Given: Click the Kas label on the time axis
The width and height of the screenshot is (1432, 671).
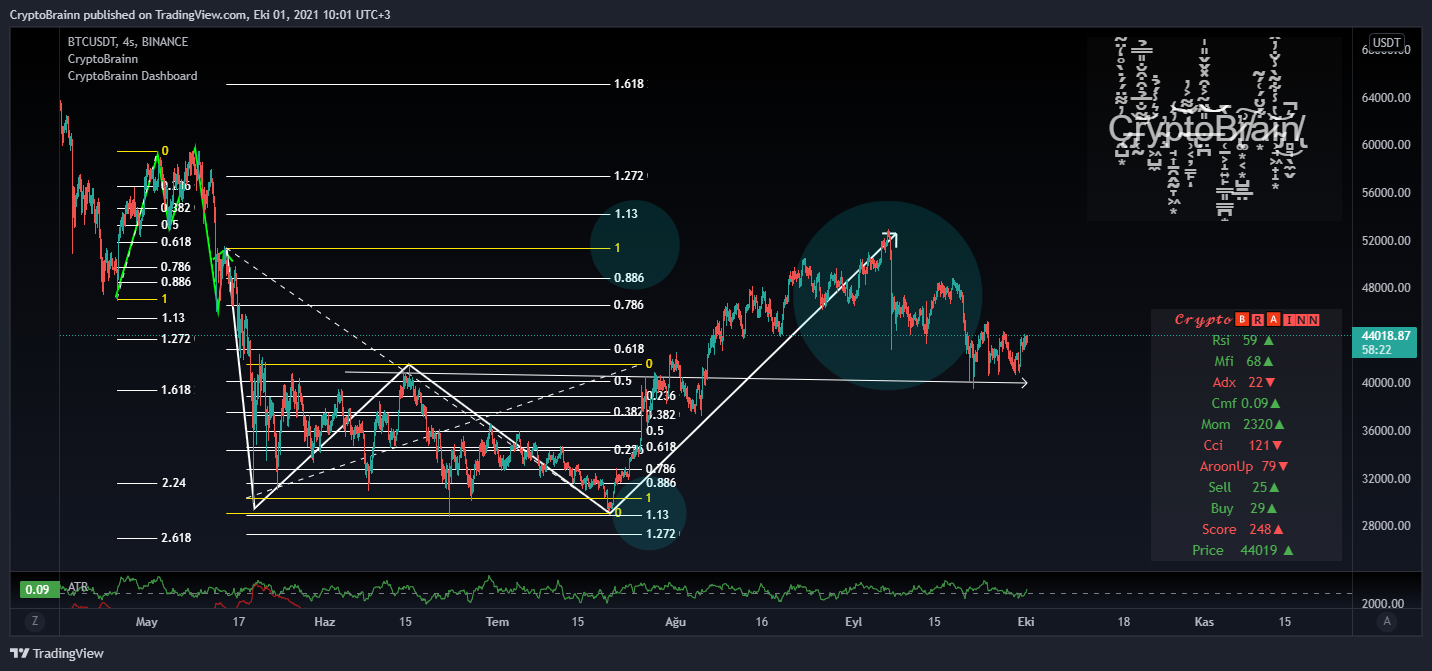Looking at the screenshot, I should [x=1204, y=622].
